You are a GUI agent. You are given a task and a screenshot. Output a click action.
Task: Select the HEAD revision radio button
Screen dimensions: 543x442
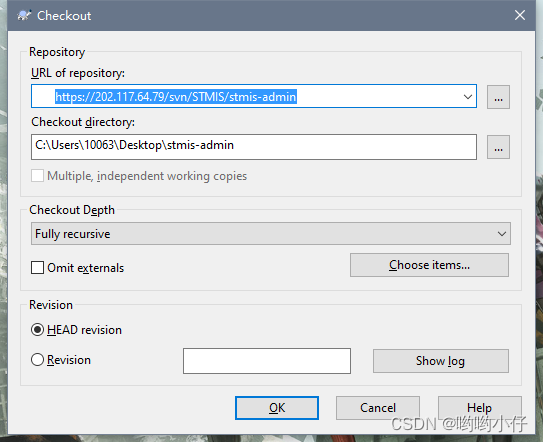pyautogui.click(x=37, y=330)
